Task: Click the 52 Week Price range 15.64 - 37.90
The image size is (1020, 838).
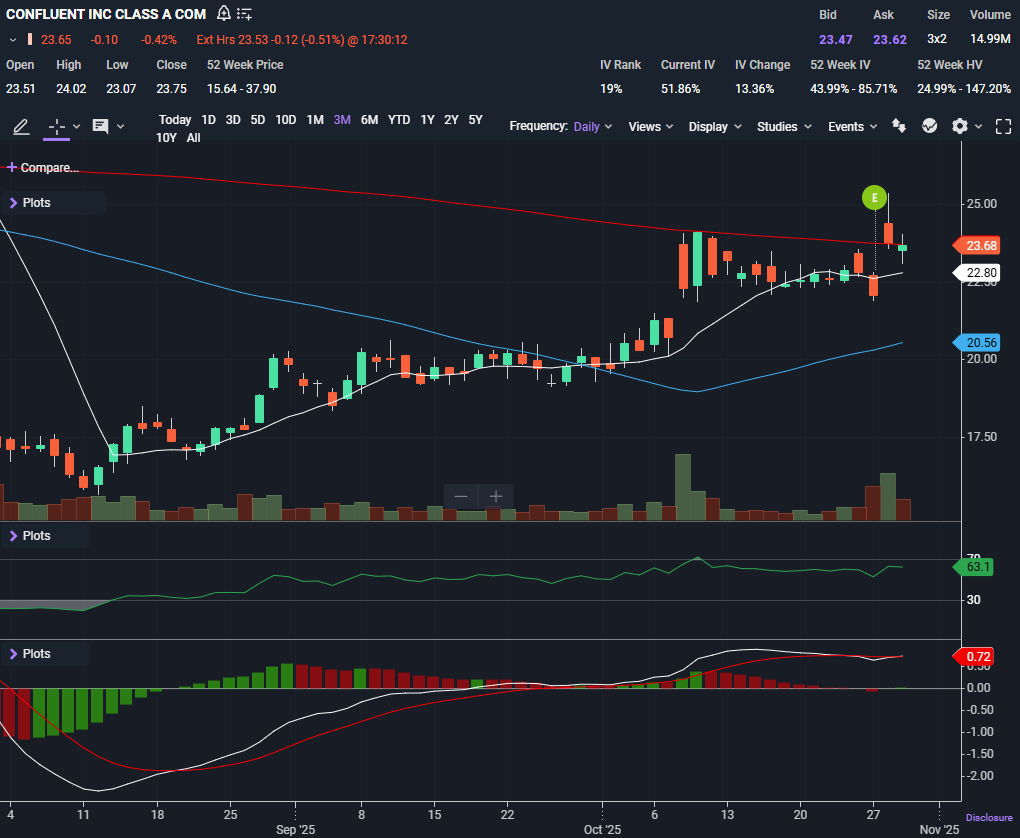Action: [241, 88]
